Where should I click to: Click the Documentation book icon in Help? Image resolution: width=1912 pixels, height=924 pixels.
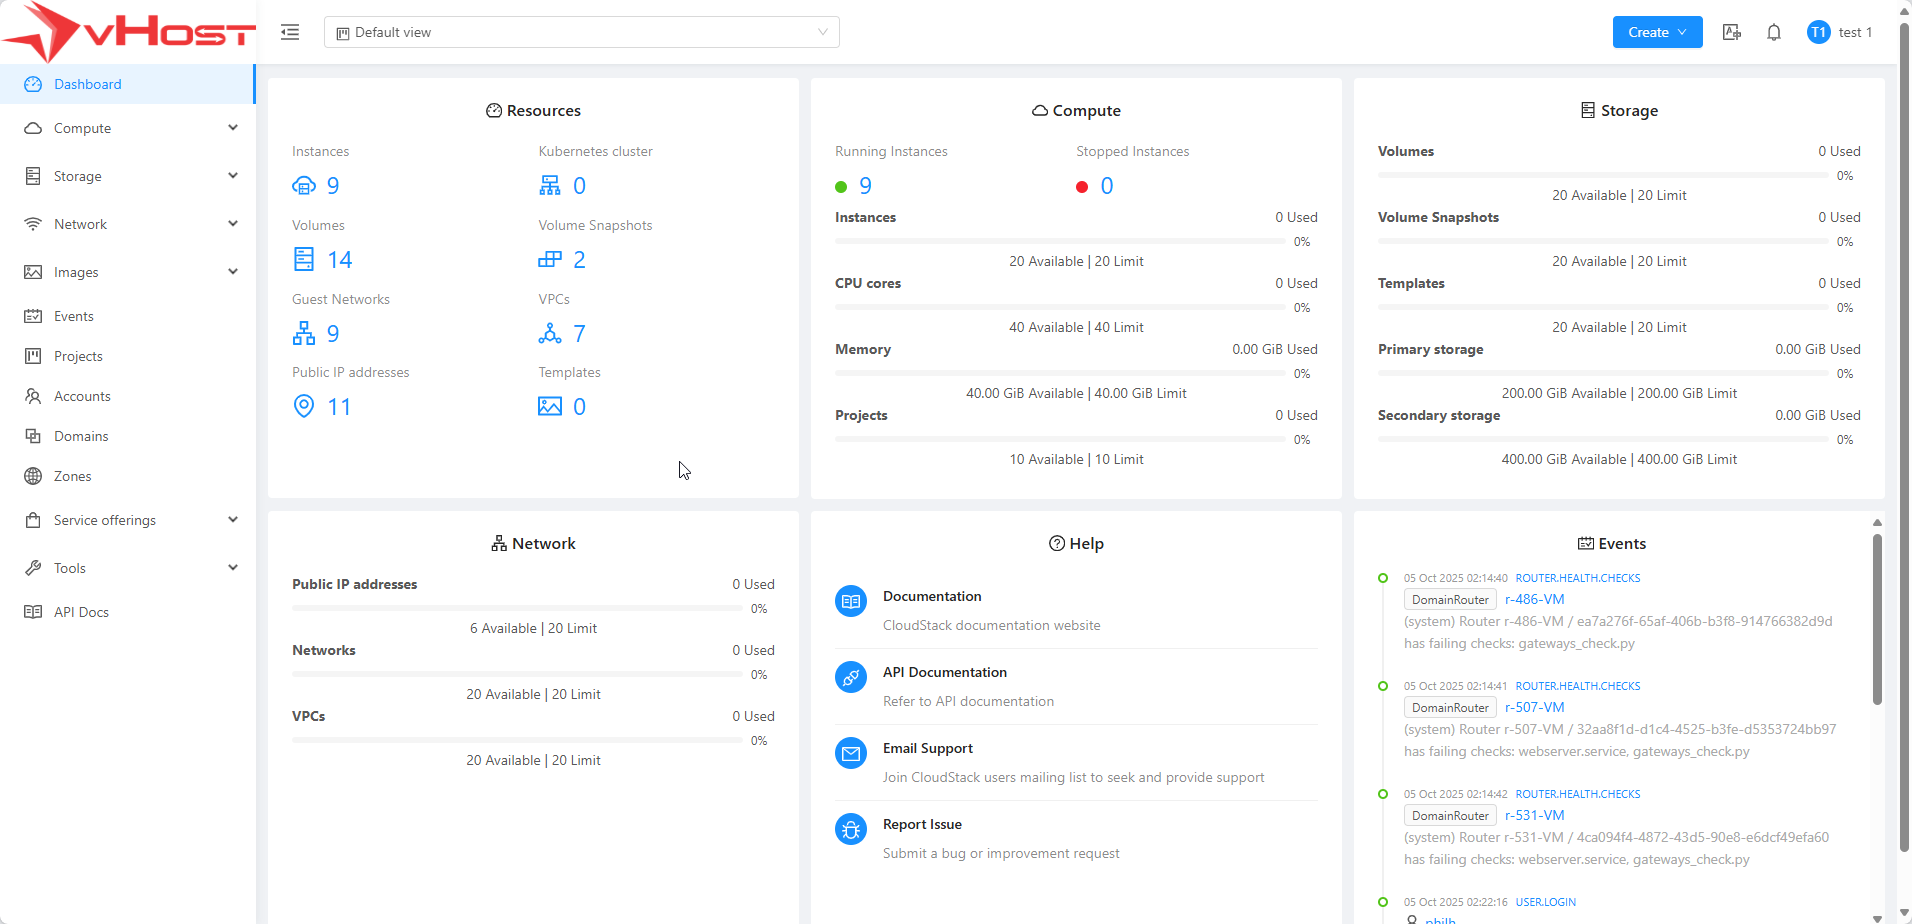tap(850, 602)
